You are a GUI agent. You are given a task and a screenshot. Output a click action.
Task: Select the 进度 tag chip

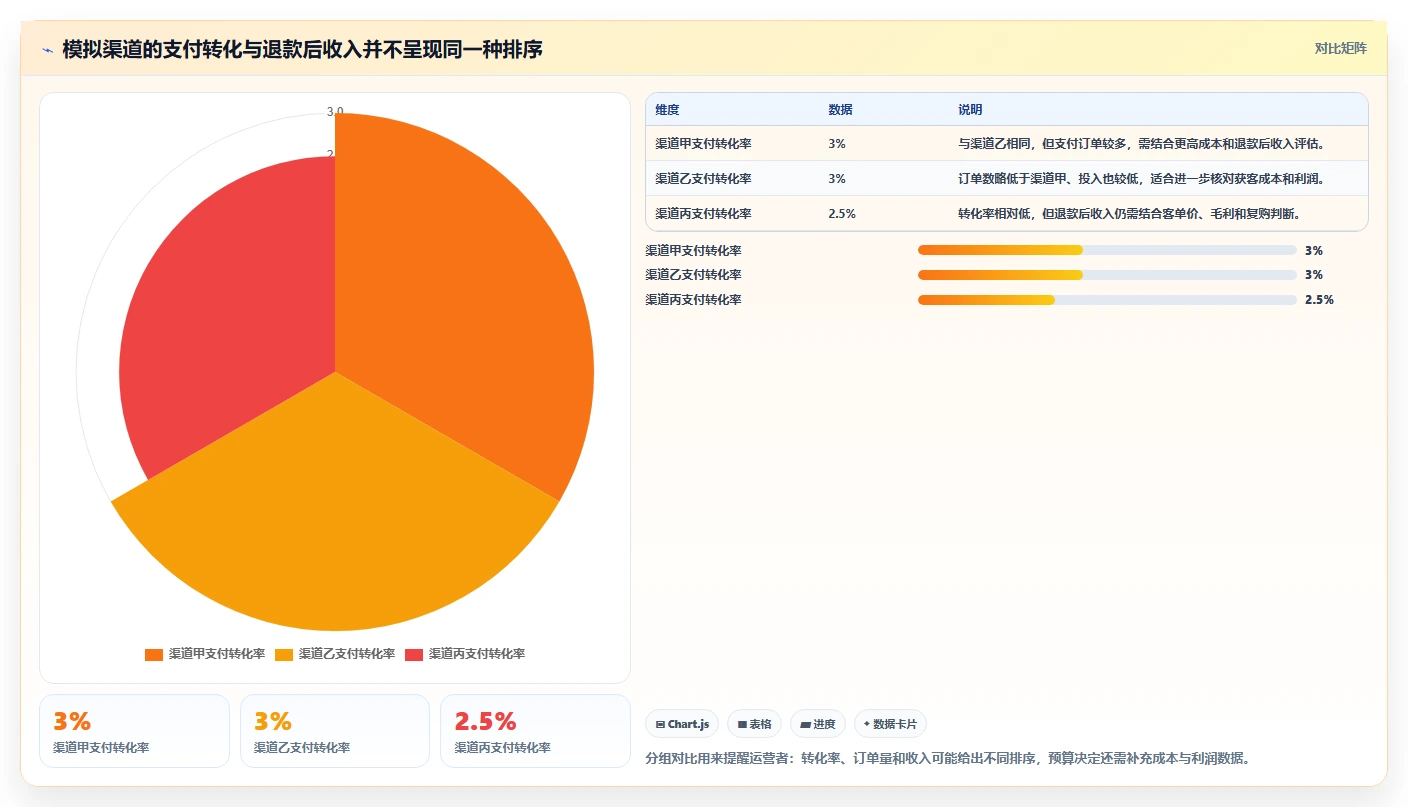click(x=818, y=724)
